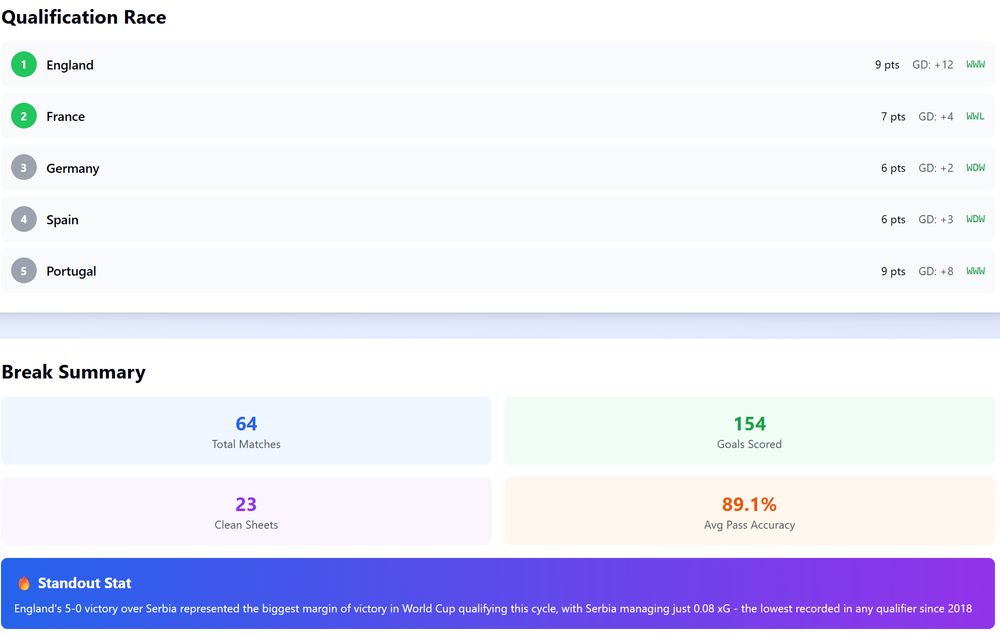This screenshot has width=1000, height=635.
Task: Click Portugal's GD: +8 value
Action: click(936, 271)
